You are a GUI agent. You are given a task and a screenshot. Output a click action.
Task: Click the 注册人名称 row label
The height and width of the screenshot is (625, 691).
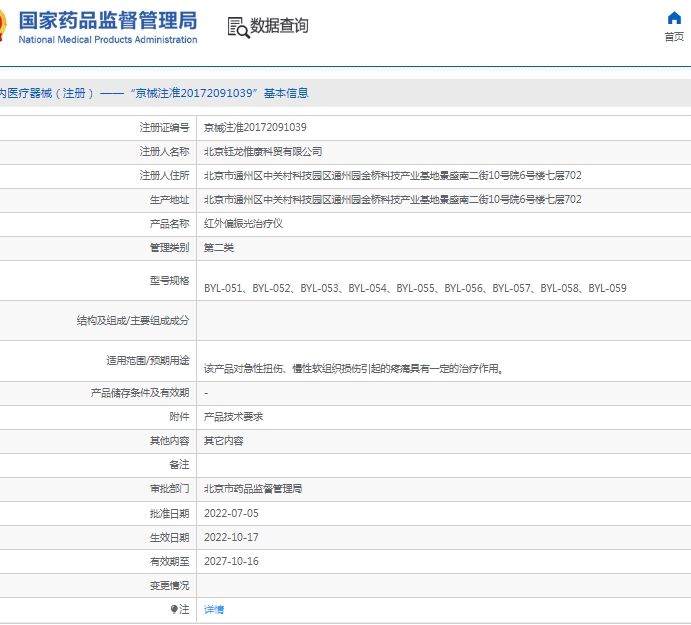click(x=164, y=152)
